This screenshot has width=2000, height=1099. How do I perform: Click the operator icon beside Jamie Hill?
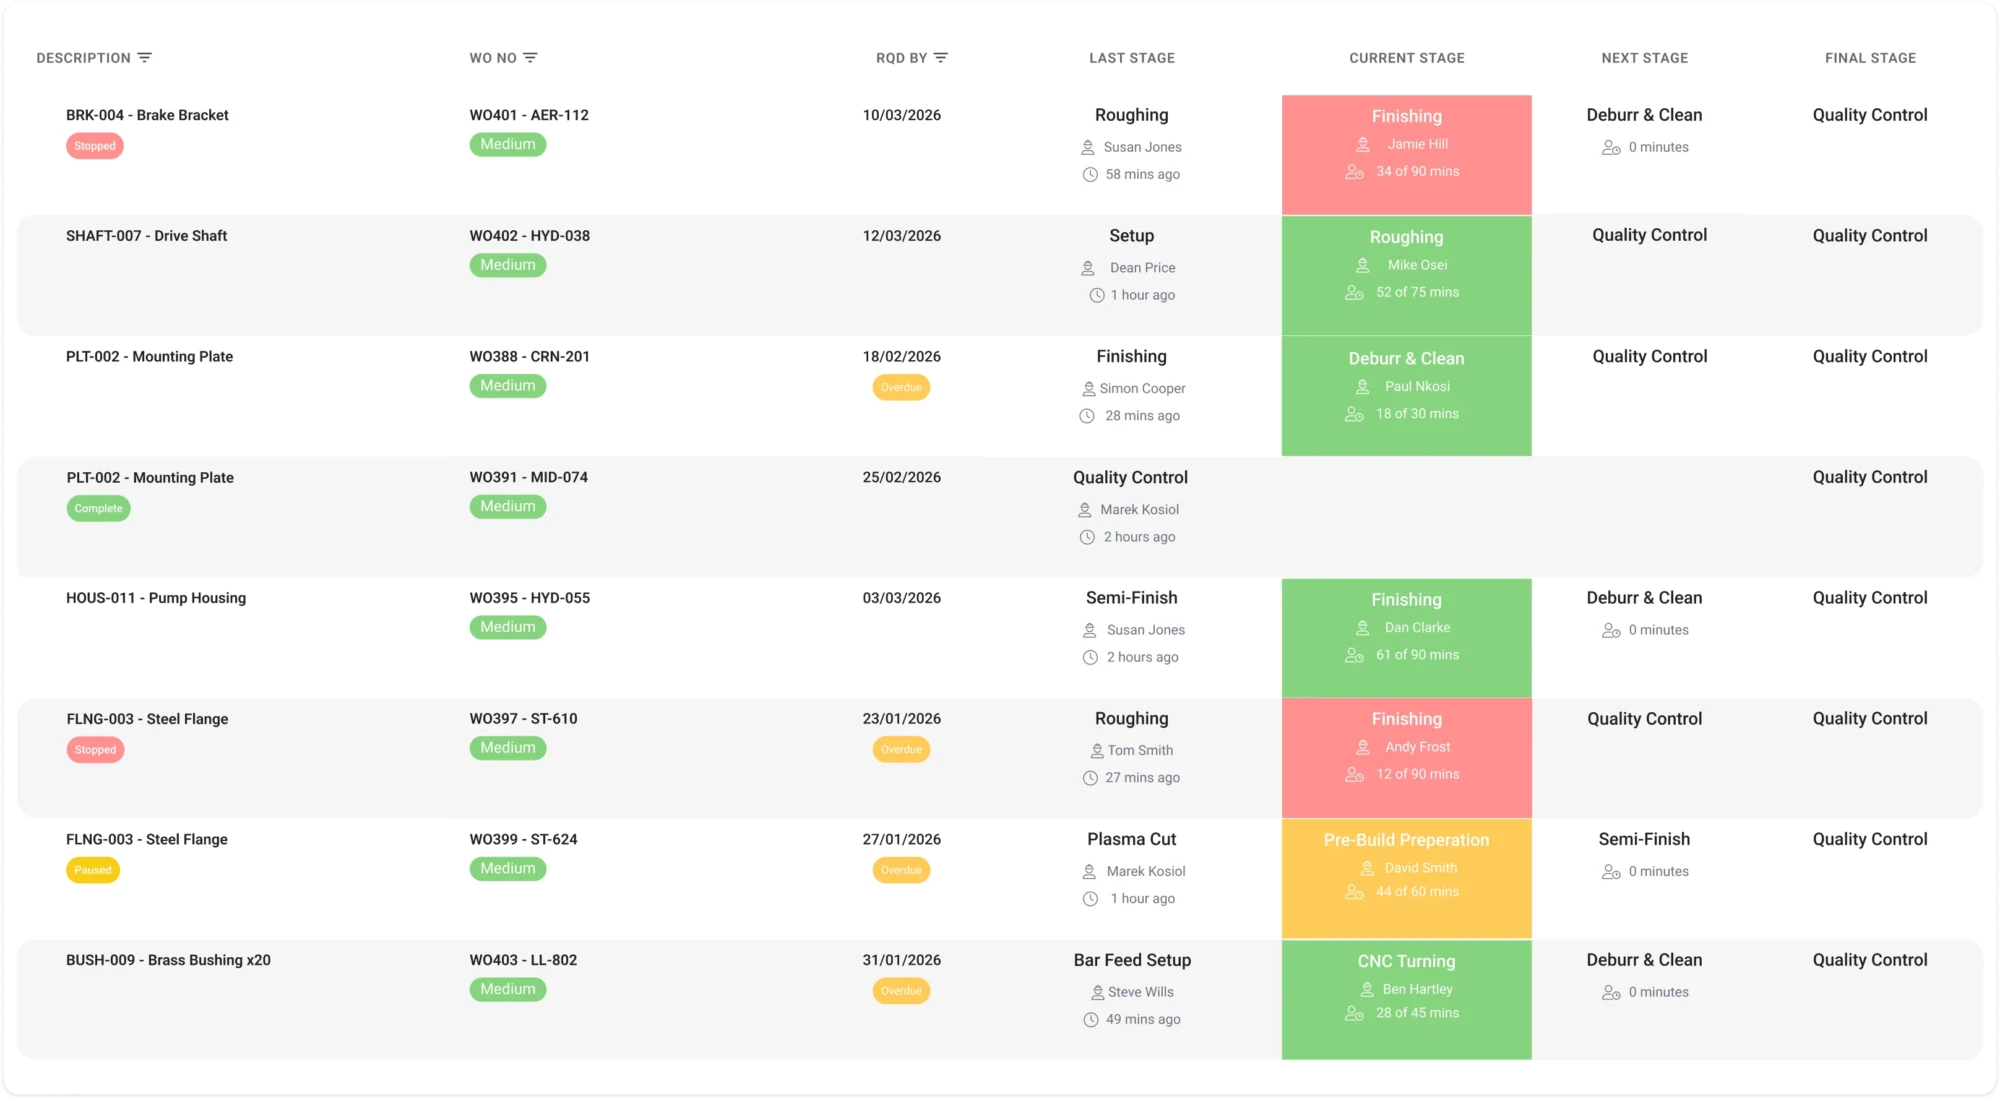coord(1363,145)
